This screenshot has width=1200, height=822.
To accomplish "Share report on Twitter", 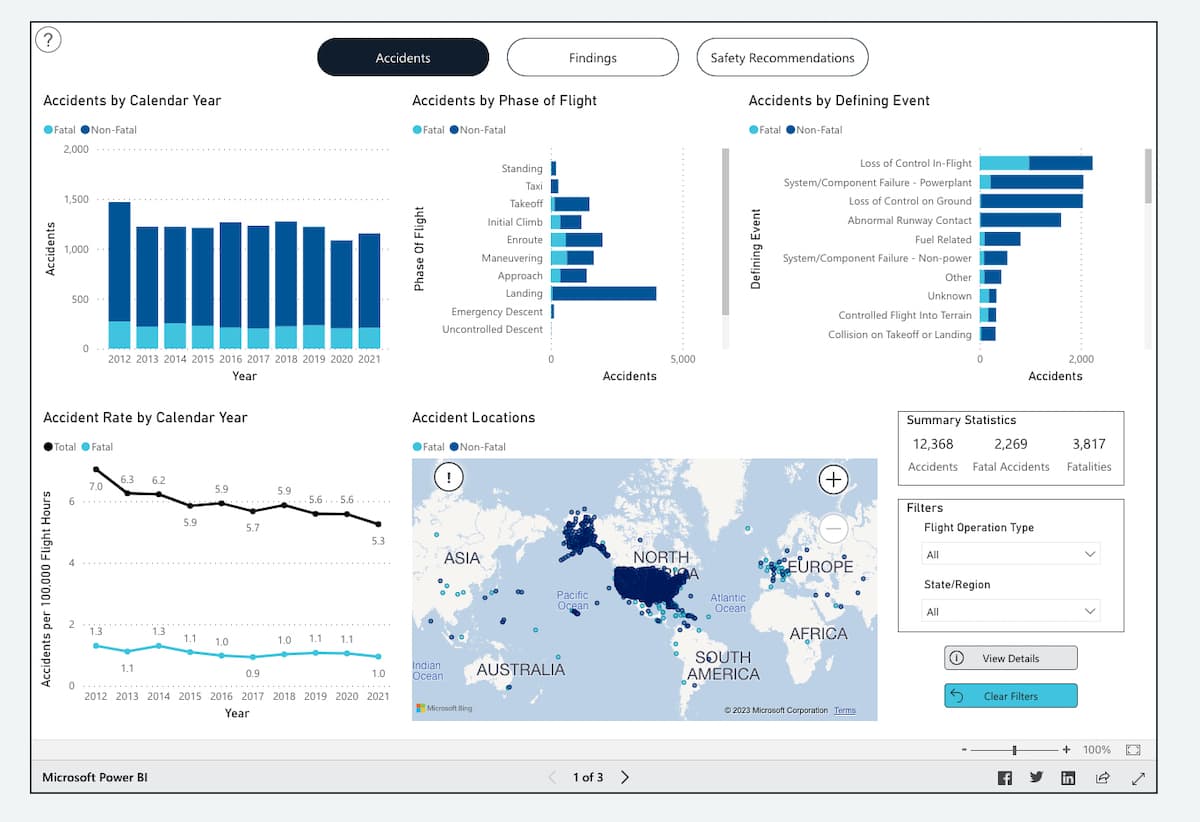I will click(1036, 778).
